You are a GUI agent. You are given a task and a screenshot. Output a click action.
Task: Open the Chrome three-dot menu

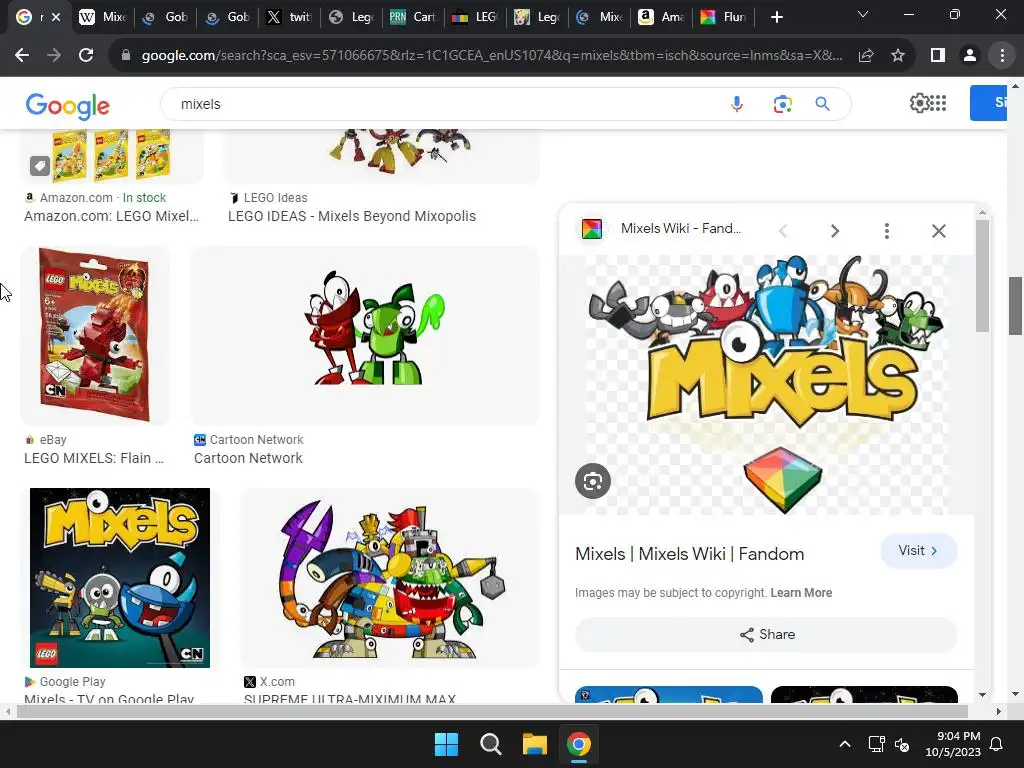coord(1002,56)
